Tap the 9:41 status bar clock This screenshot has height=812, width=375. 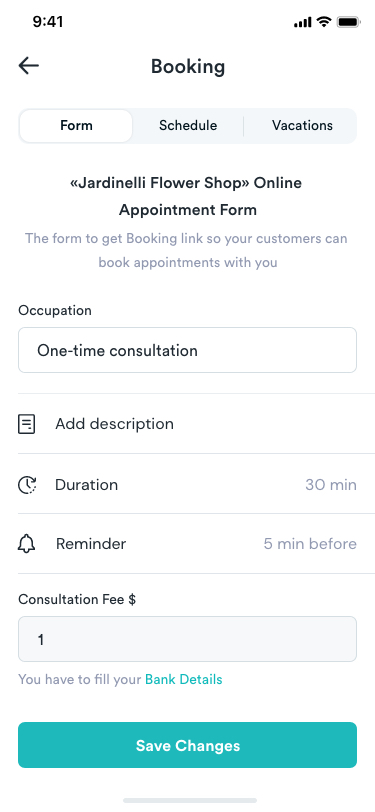(x=48, y=22)
